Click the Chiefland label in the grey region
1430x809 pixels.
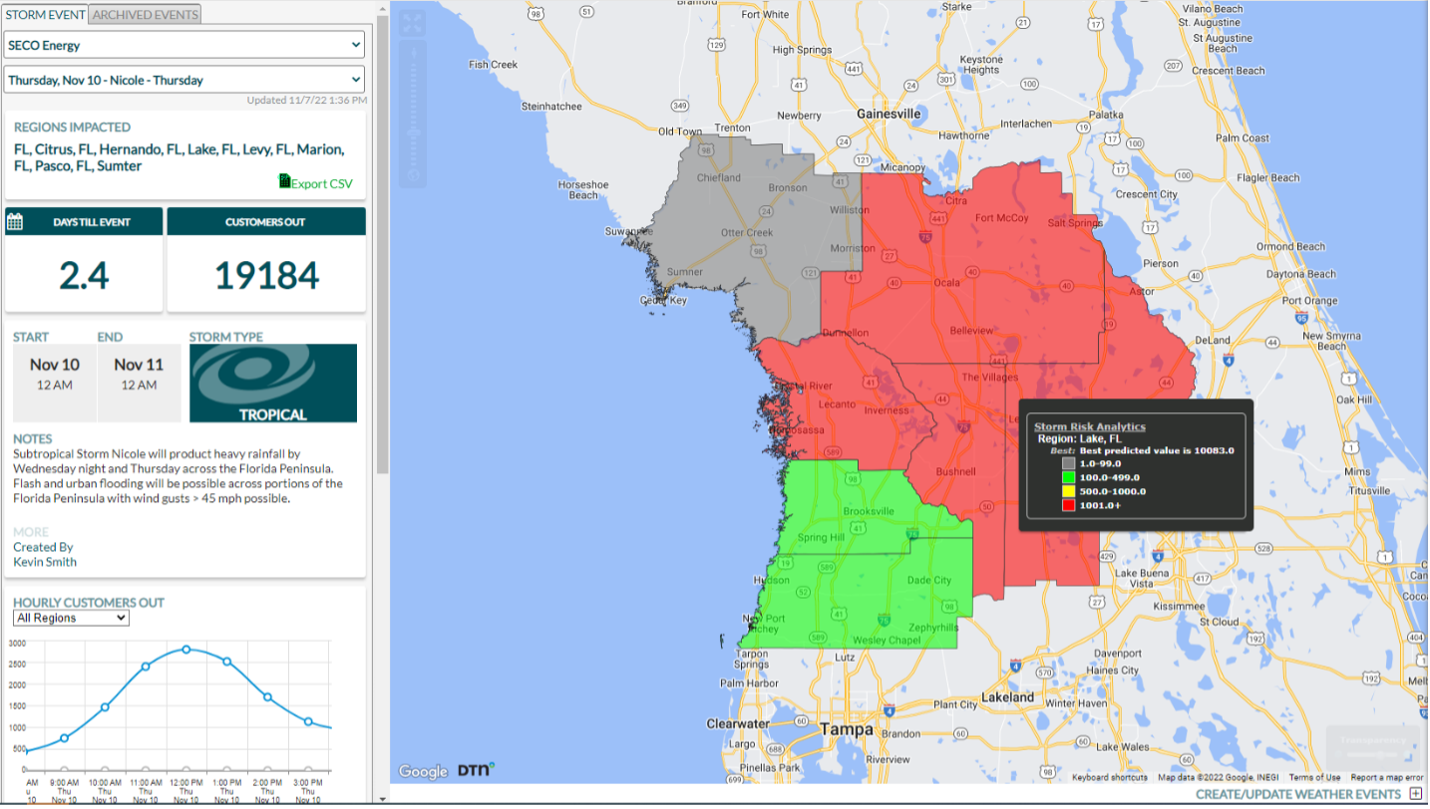click(x=718, y=177)
